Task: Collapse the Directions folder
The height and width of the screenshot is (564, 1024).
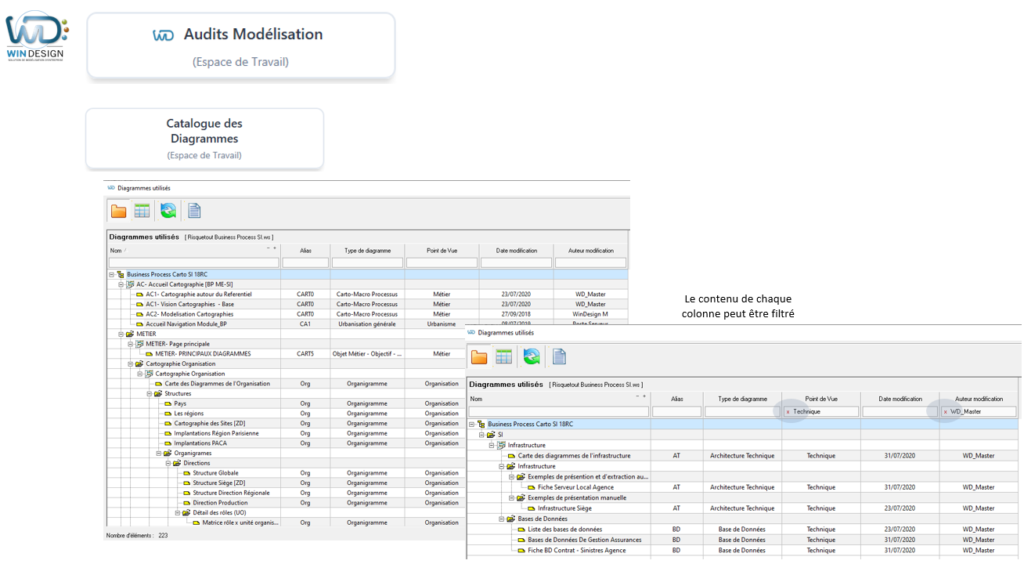Action: click(168, 463)
